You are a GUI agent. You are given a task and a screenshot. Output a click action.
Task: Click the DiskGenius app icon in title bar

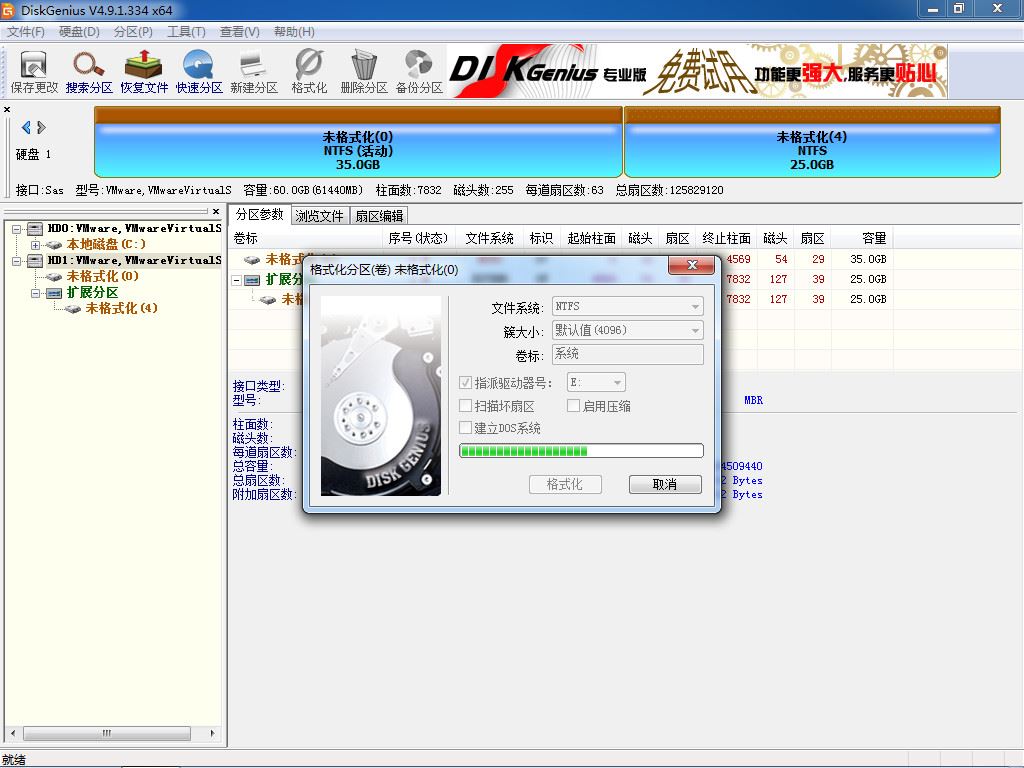tap(8, 10)
